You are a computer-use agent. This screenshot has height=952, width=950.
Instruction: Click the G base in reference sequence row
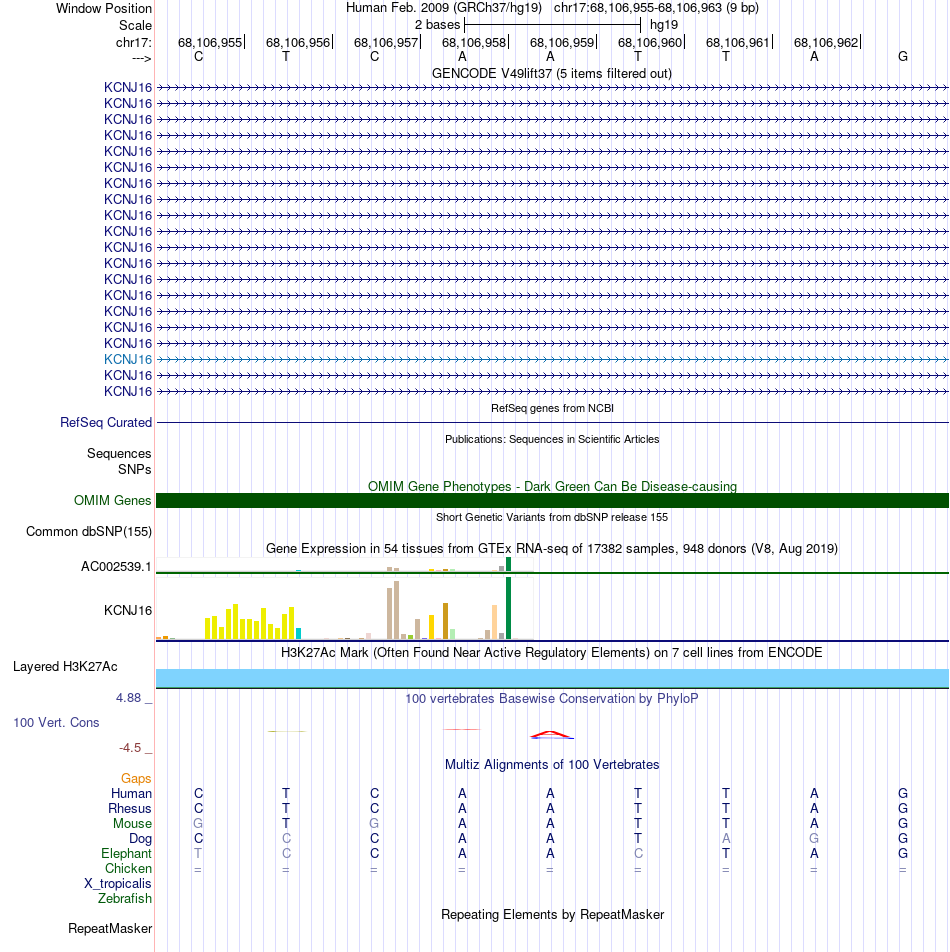click(x=903, y=56)
